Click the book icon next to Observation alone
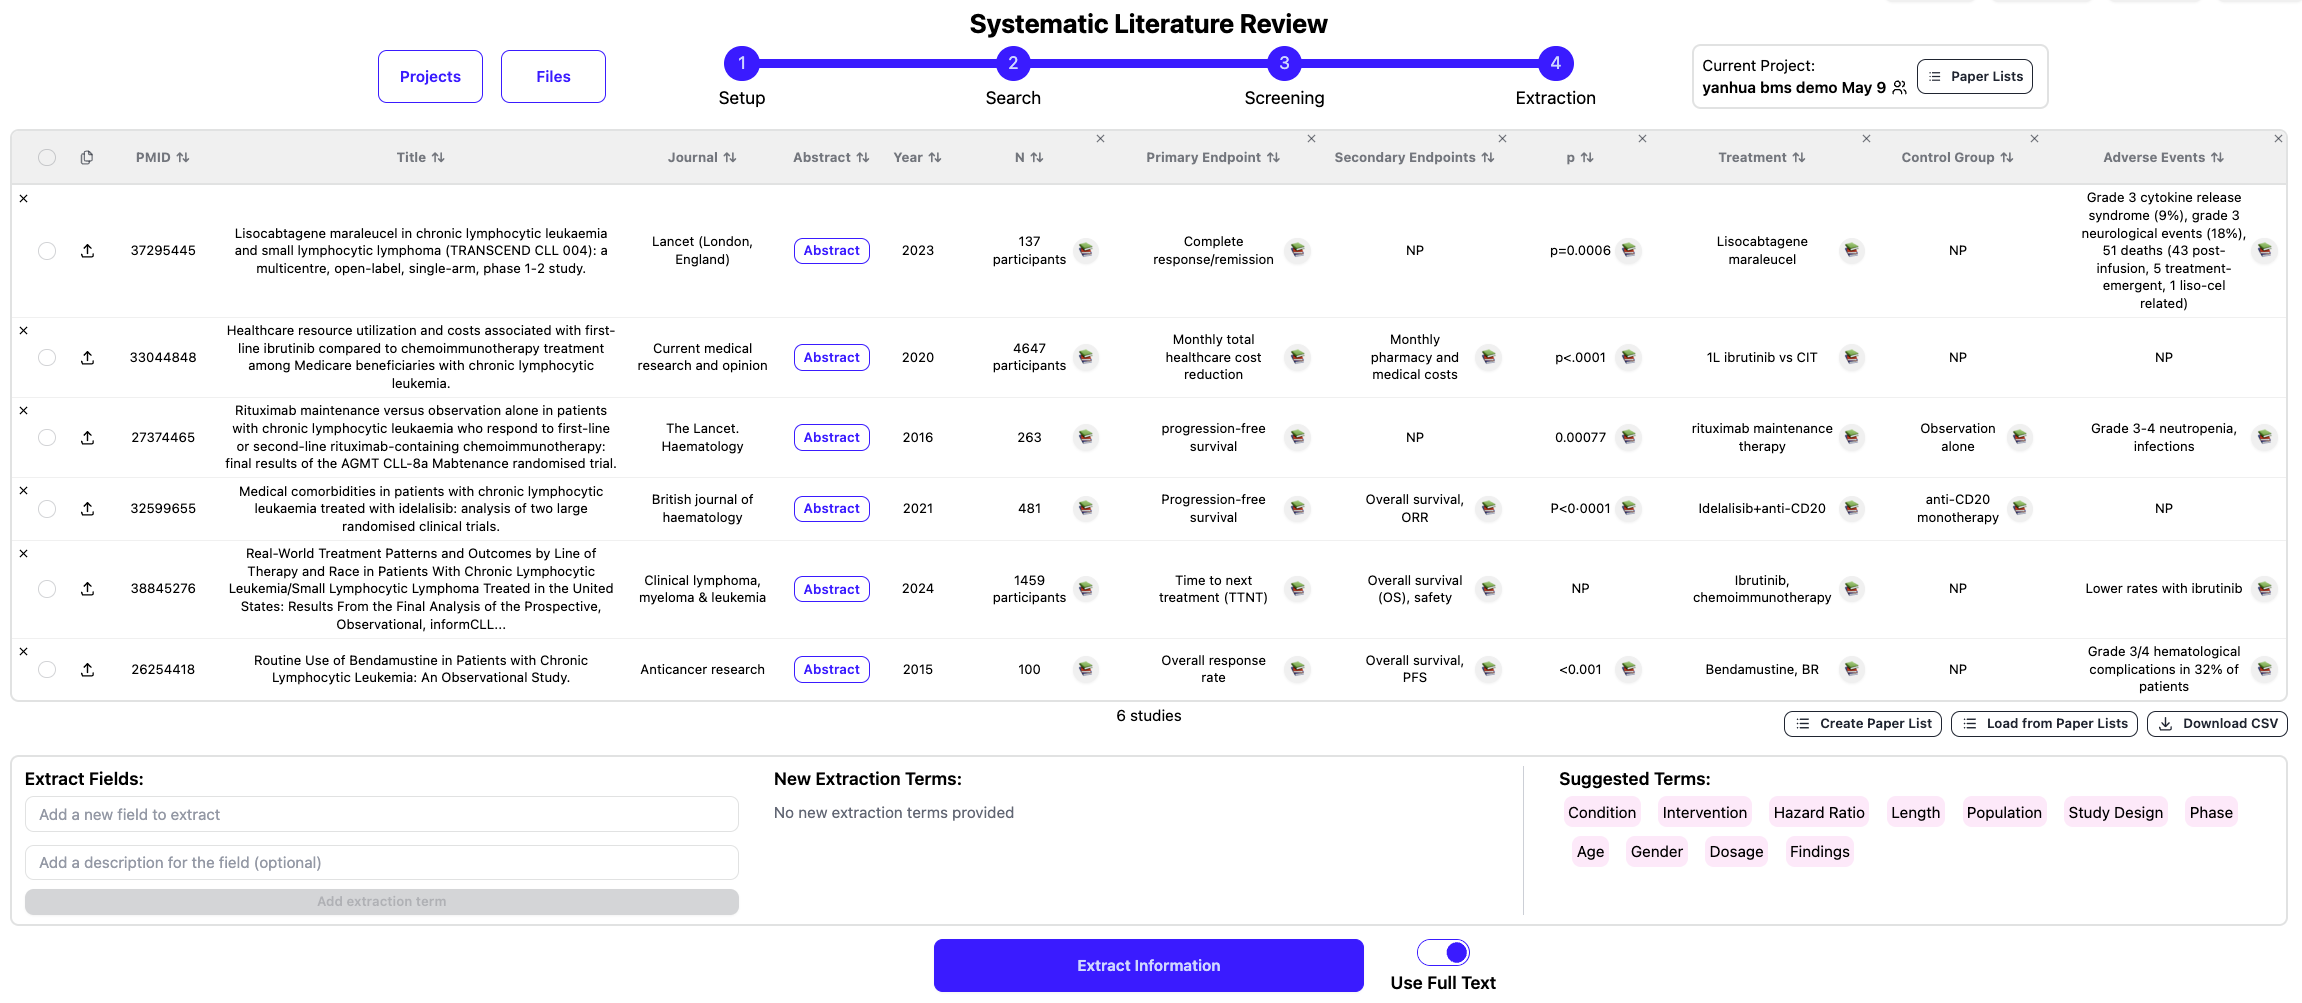 pos(2020,437)
